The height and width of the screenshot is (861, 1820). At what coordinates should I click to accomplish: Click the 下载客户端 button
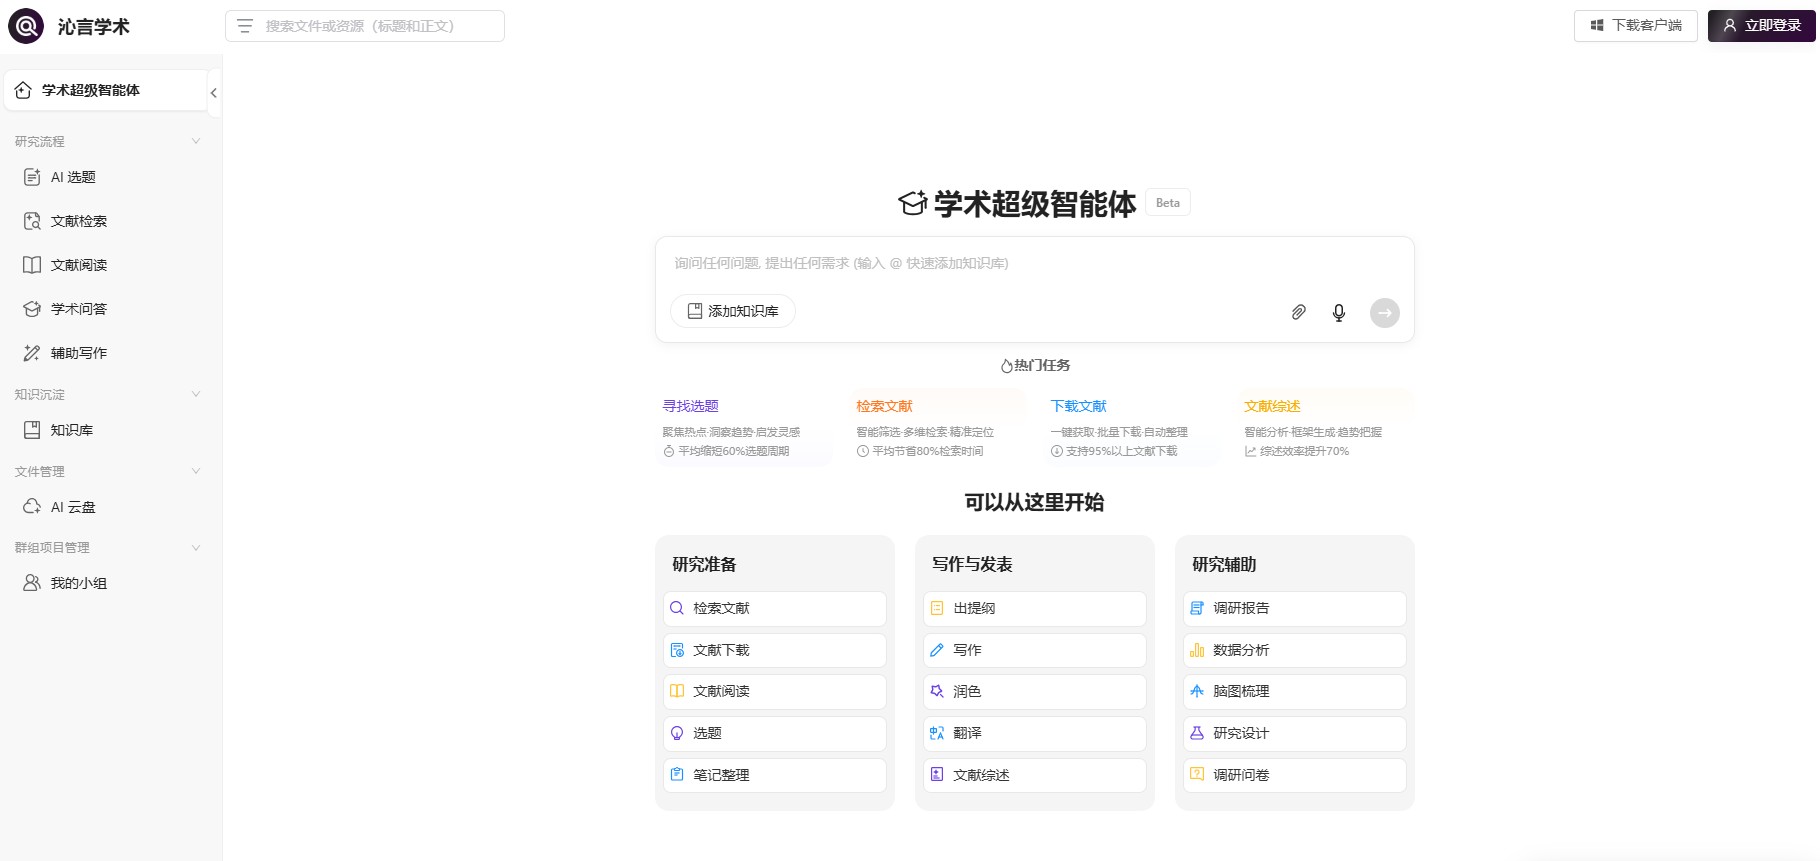pyautogui.click(x=1636, y=26)
